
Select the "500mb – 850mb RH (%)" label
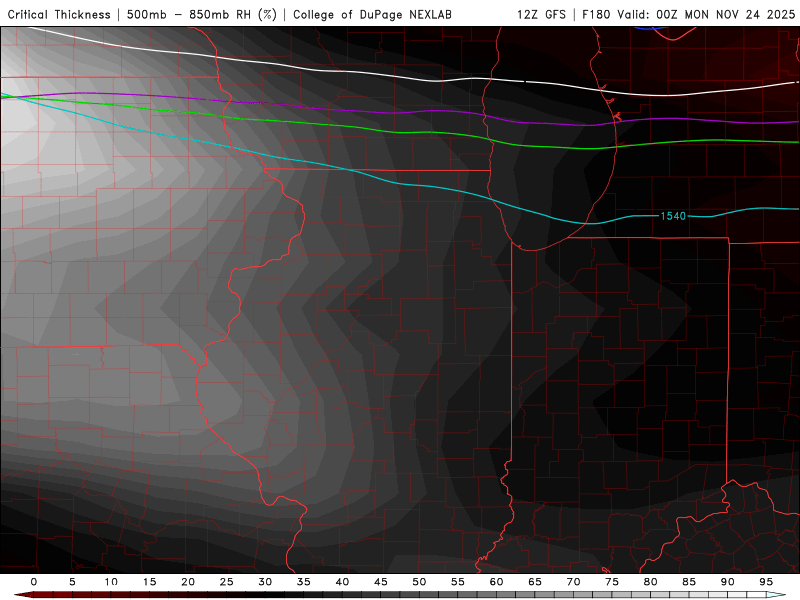point(202,14)
